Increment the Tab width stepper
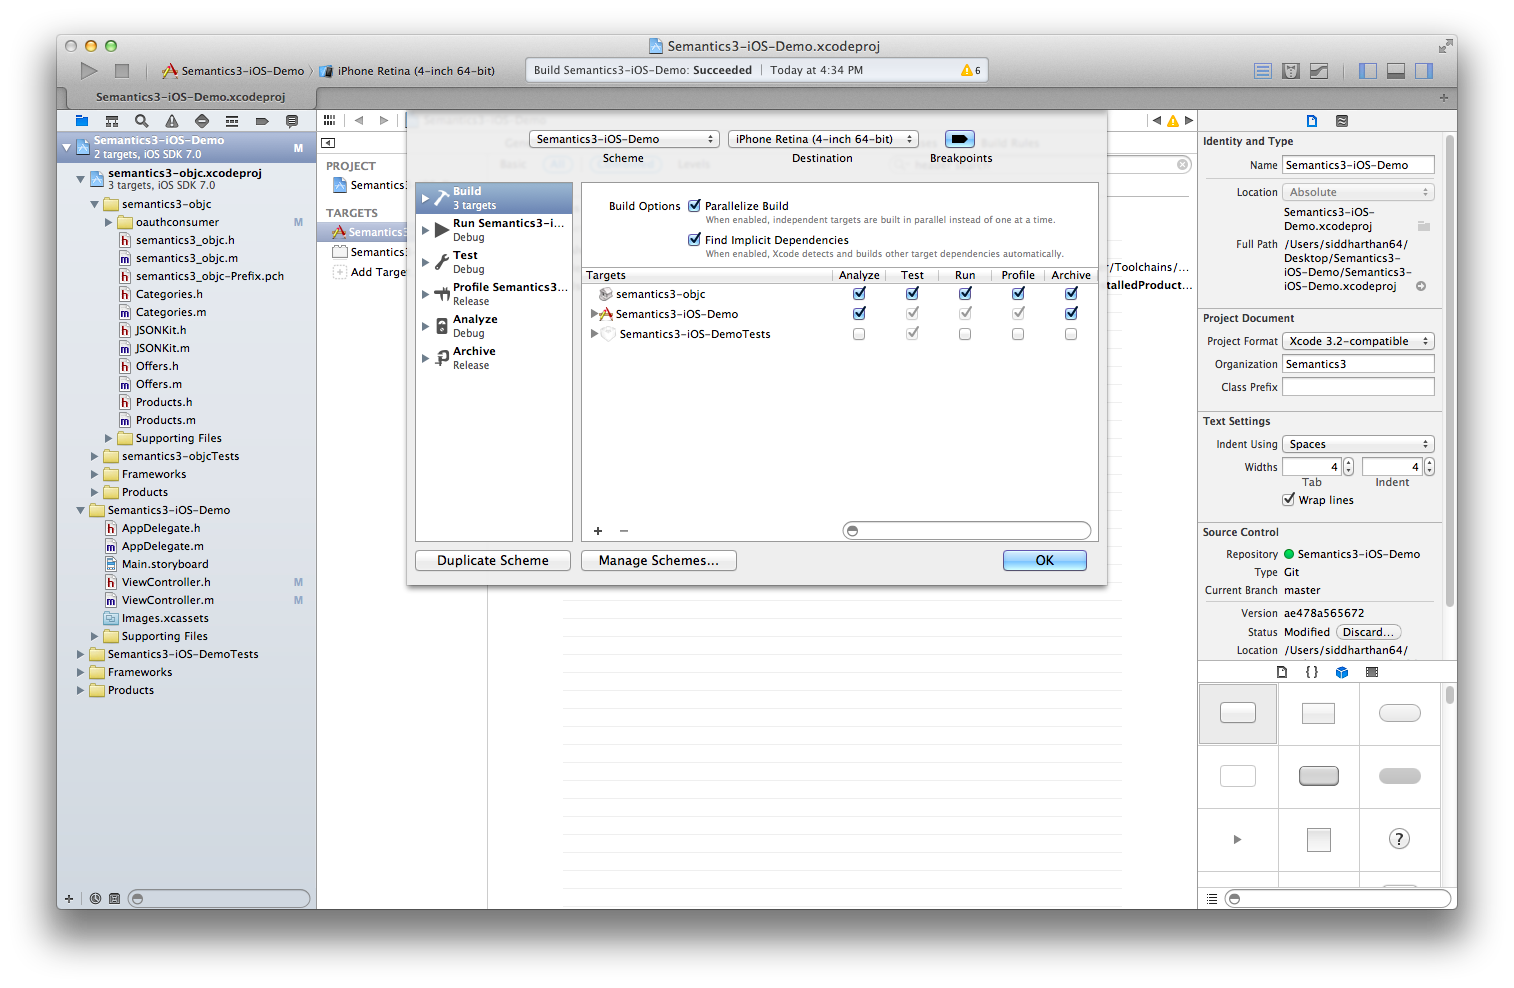Viewport: 1514px width, 988px height. point(1348,462)
